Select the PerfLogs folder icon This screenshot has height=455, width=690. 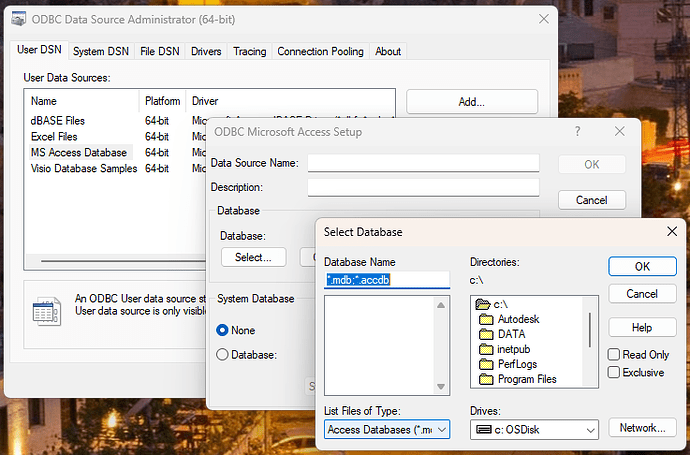click(x=486, y=364)
